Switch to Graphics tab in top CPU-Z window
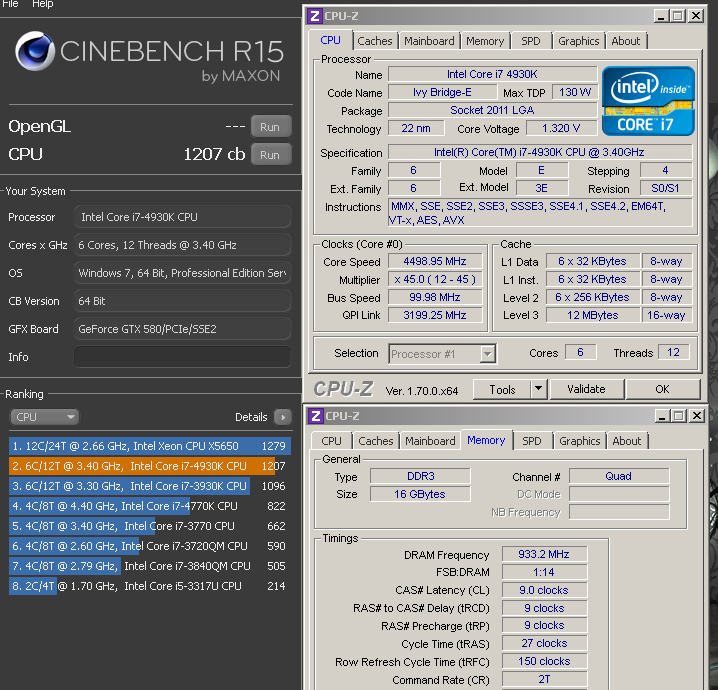Viewport: 718px width, 690px height. pyautogui.click(x=579, y=41)
